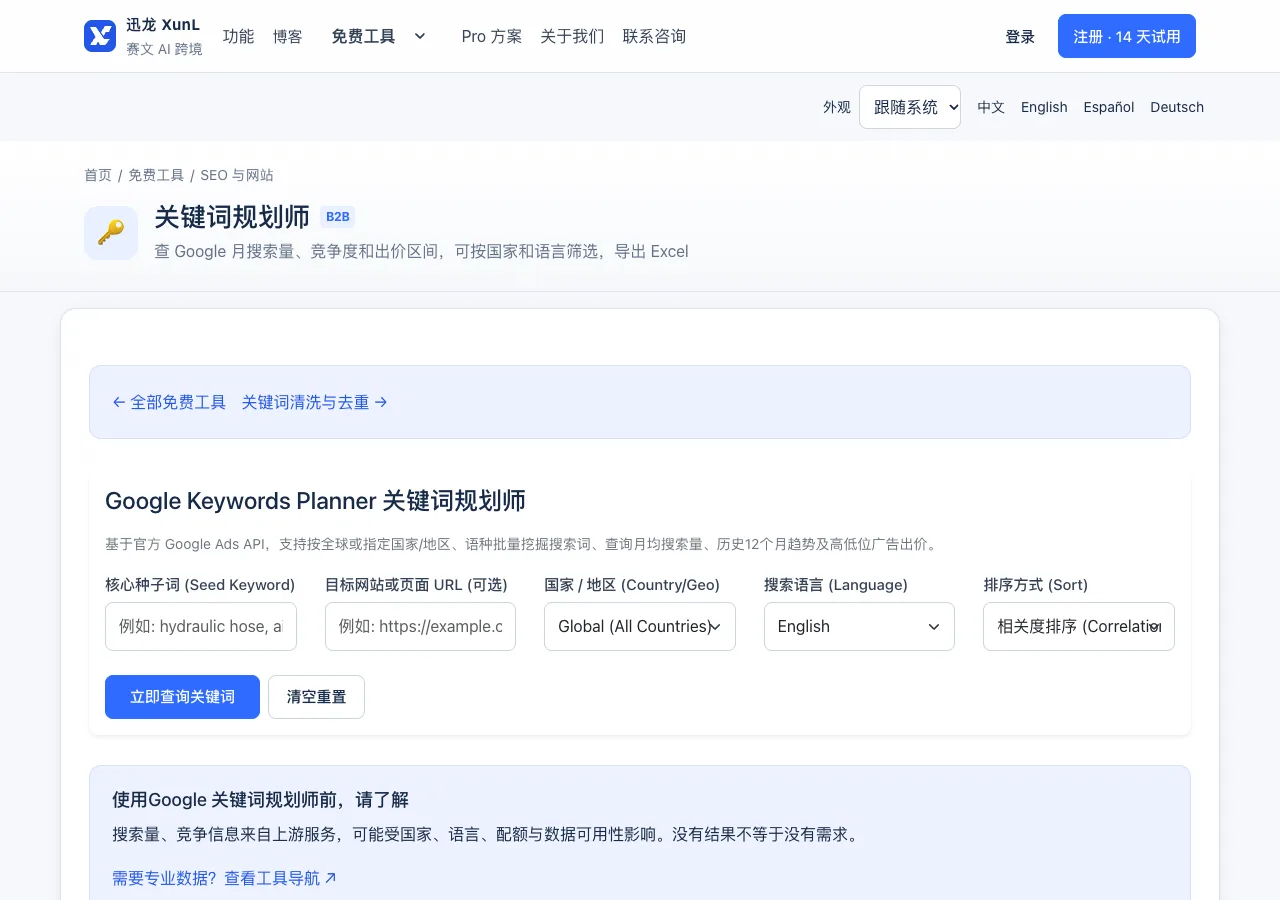
Task: Open 需要专业数据？查看工具导航 link
Action: tap(225, 878)
